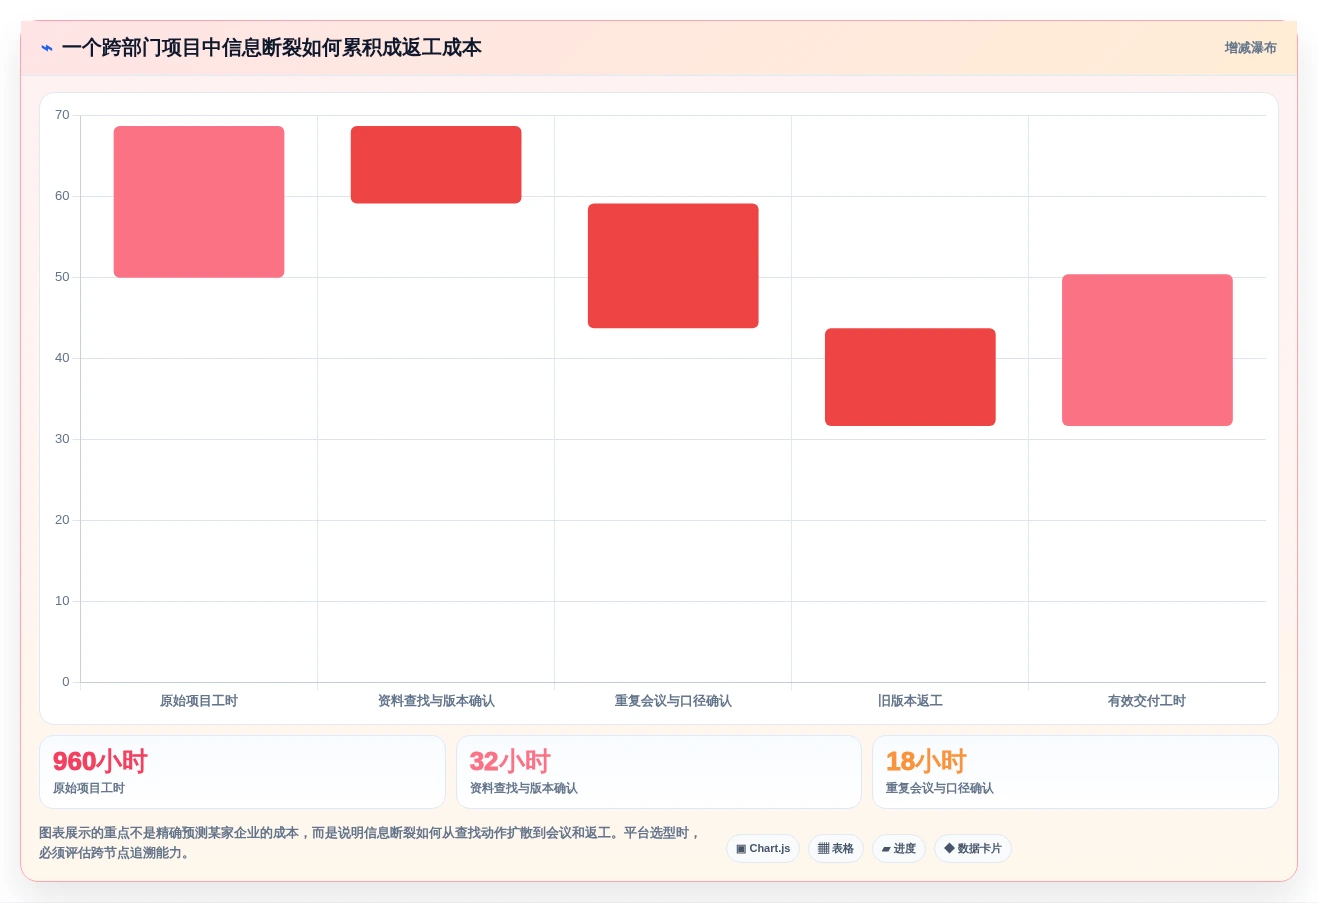Click the 原始项目工时 caption under 960小时
The height and width of the screenshot is (903, 1318).
tap(89, 788)
